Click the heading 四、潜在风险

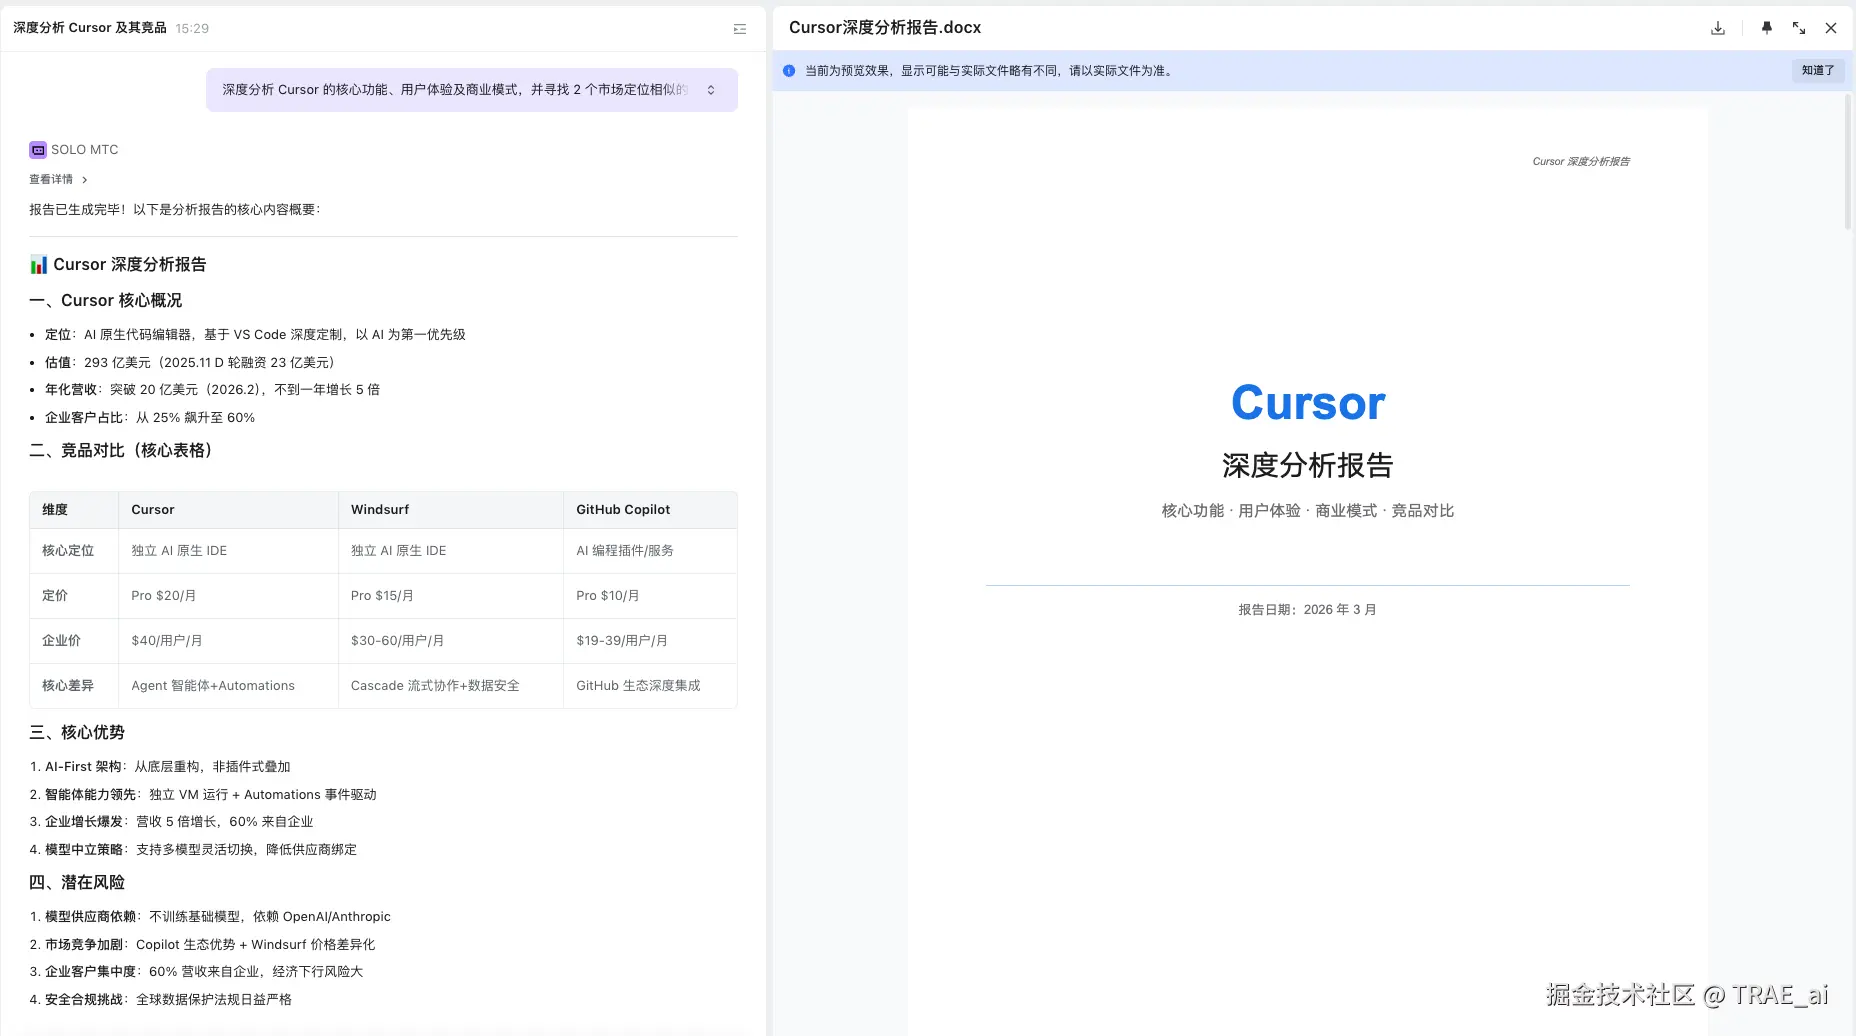pos(77,883)
